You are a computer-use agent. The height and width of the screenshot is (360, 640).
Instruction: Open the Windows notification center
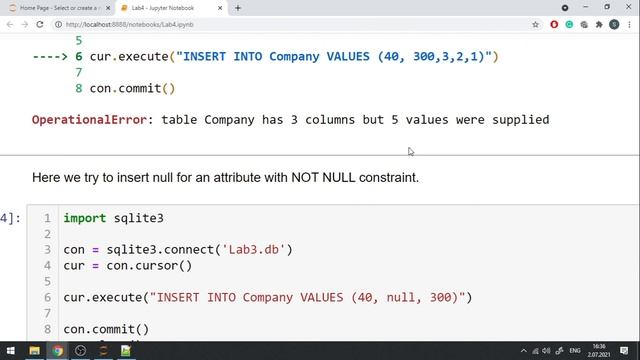pyautogui.click(x=624, y=351)
